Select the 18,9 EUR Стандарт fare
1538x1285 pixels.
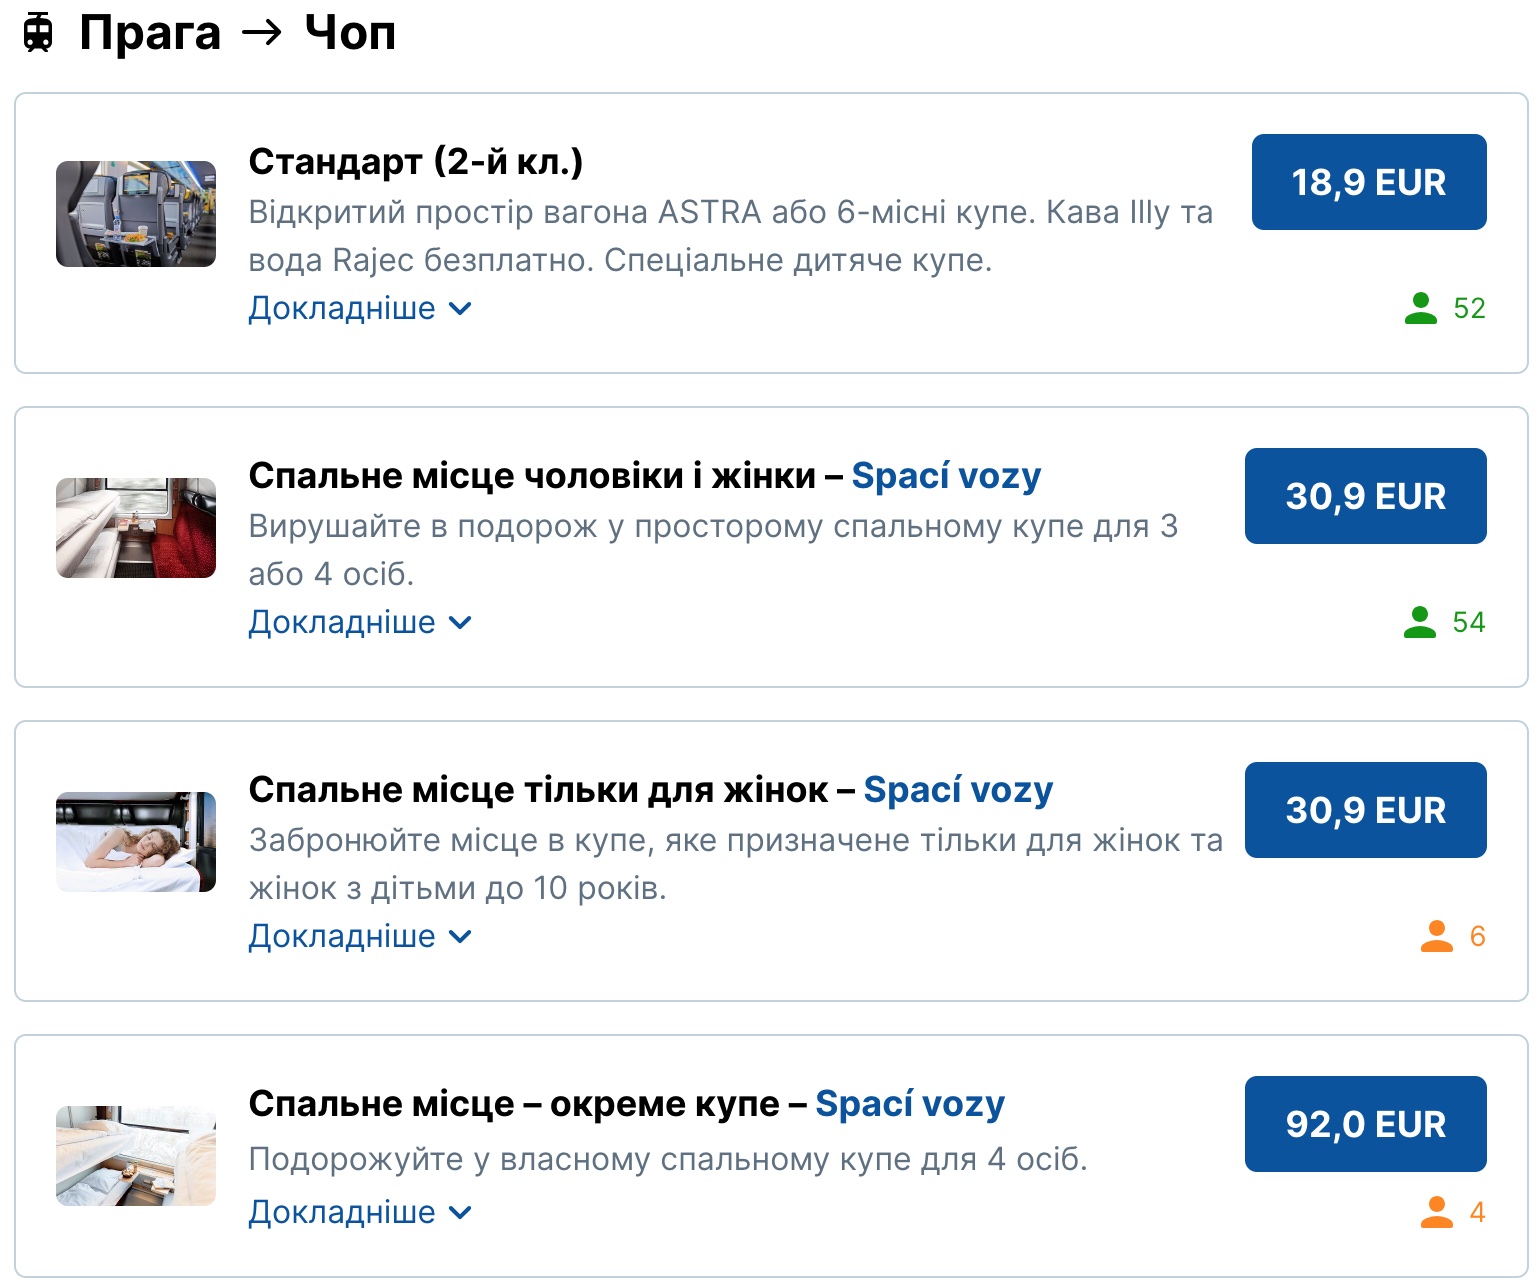tap(1368, 182)
